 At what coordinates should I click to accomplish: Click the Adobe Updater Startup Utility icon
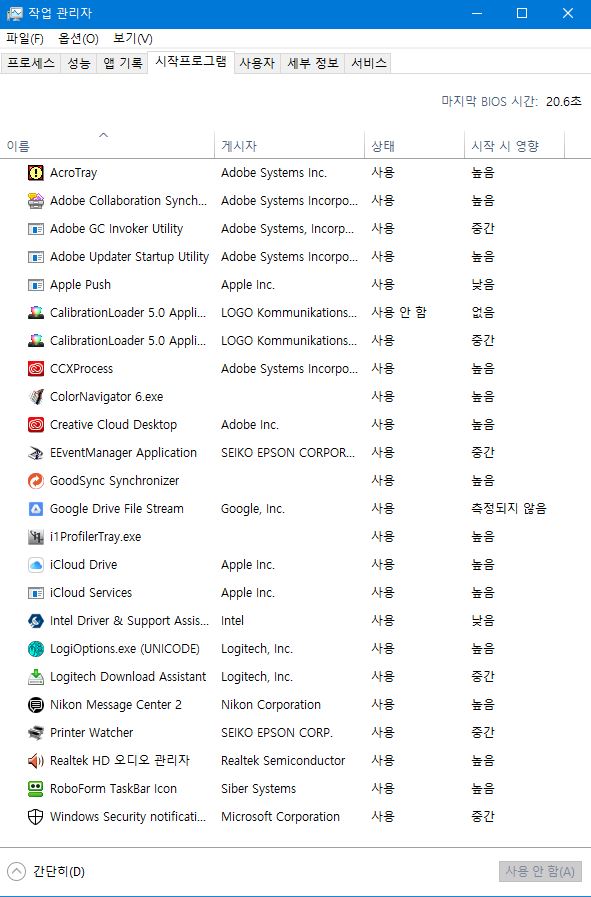35,257
